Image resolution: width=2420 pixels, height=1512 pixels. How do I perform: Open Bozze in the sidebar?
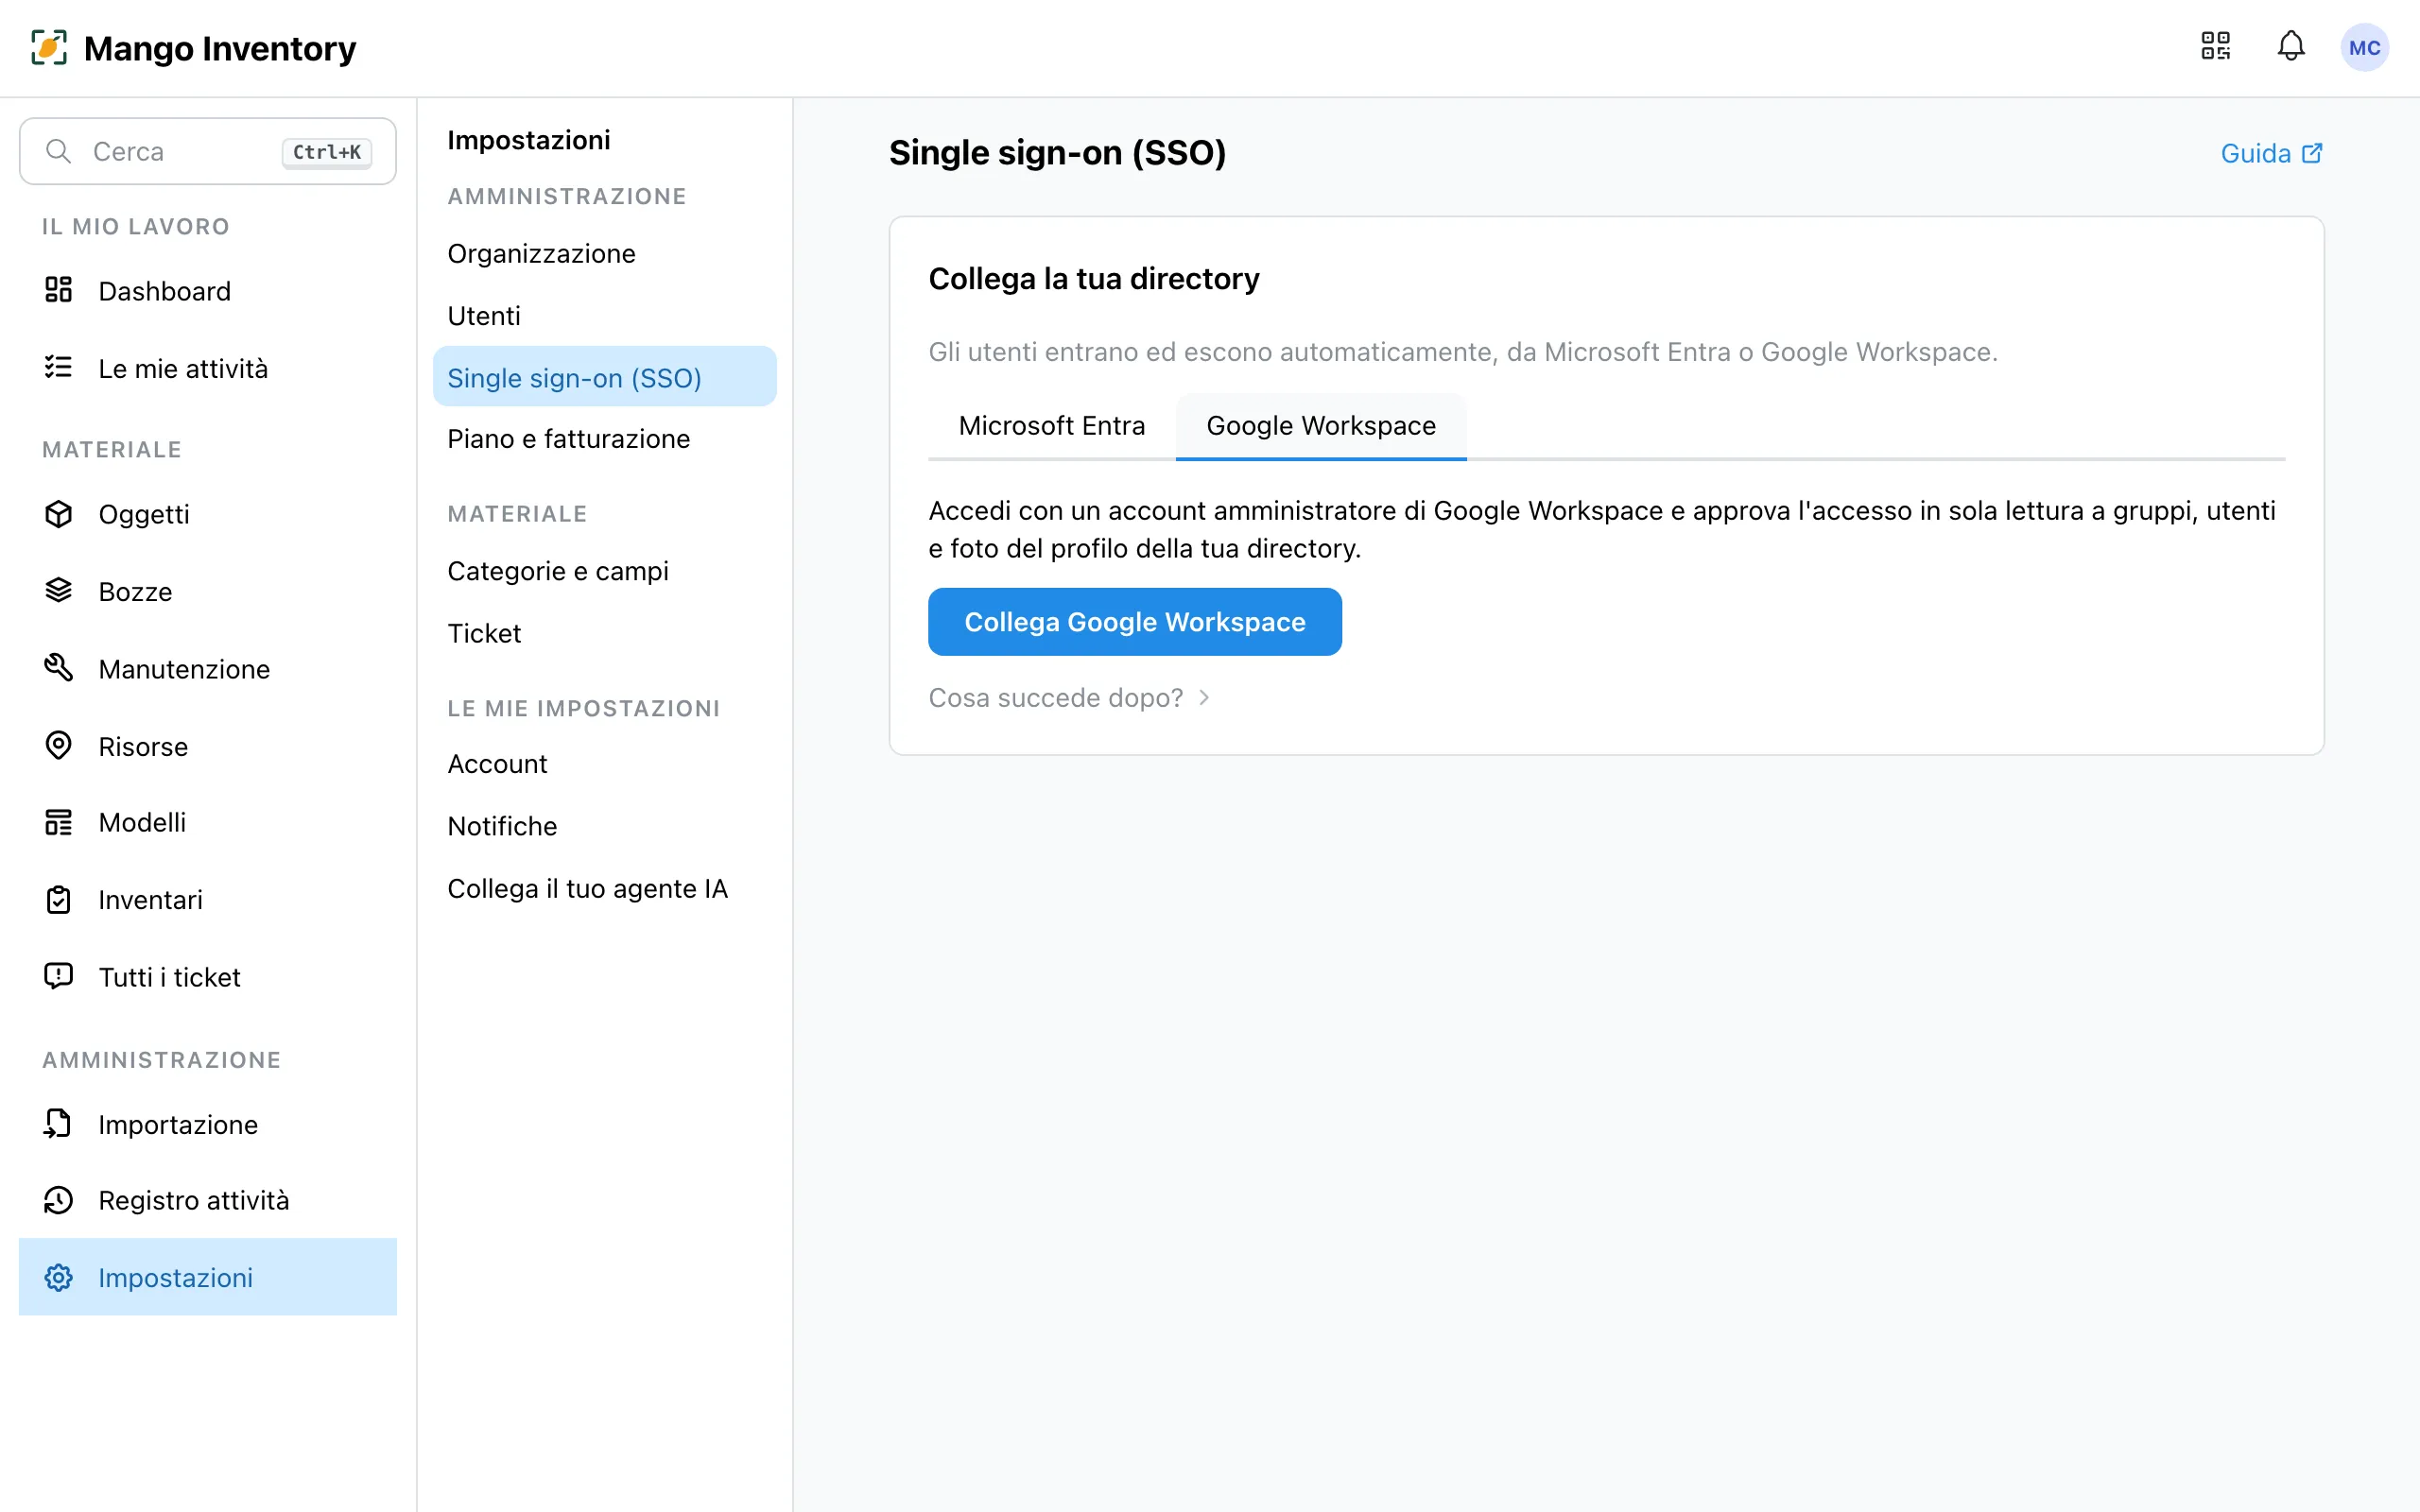coord(208,591)
